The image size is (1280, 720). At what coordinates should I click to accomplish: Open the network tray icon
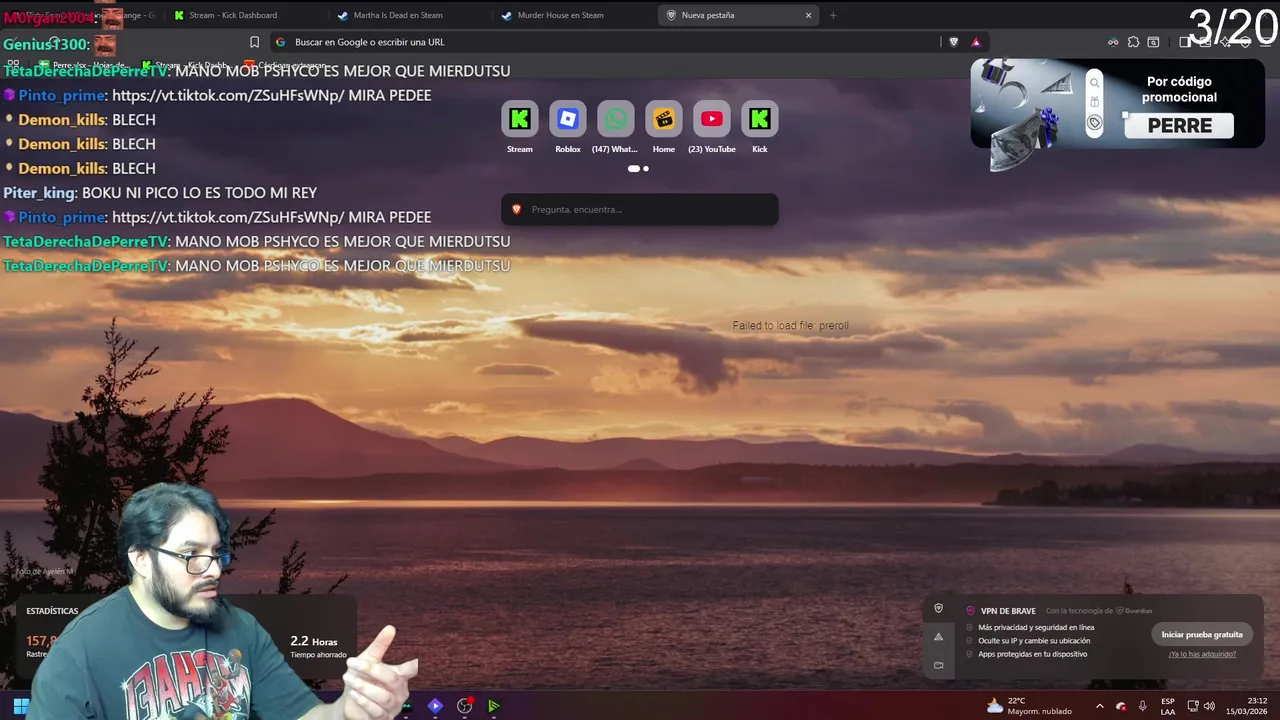click(1193, 706)
